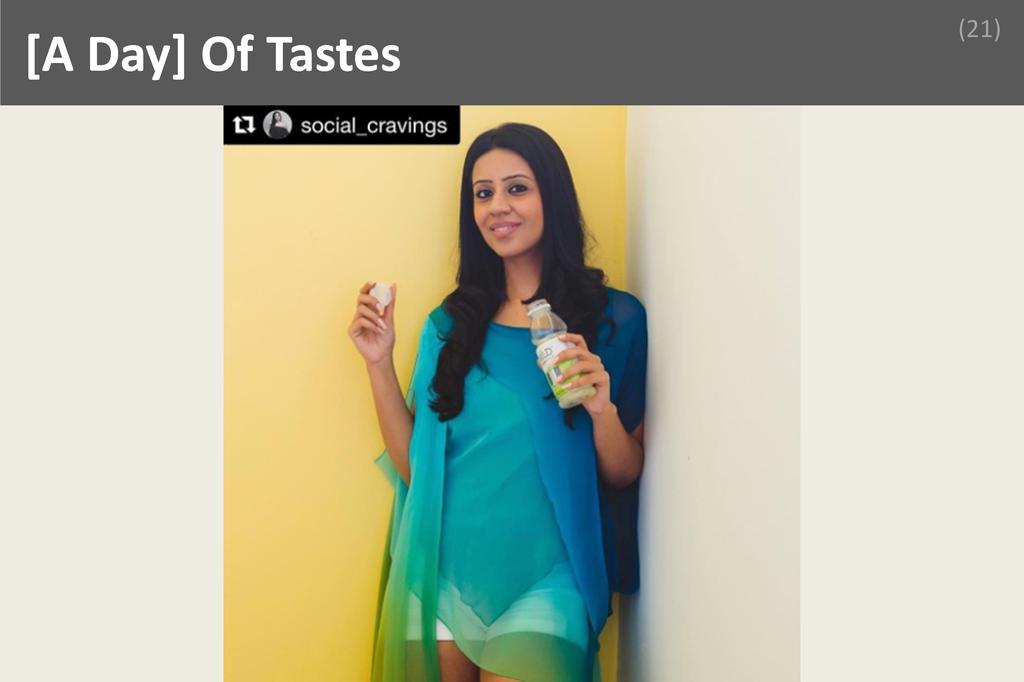This screenshot has width=1024, height=682.
Task: Click the white bottle cap she holds
Action: (381, 295)
